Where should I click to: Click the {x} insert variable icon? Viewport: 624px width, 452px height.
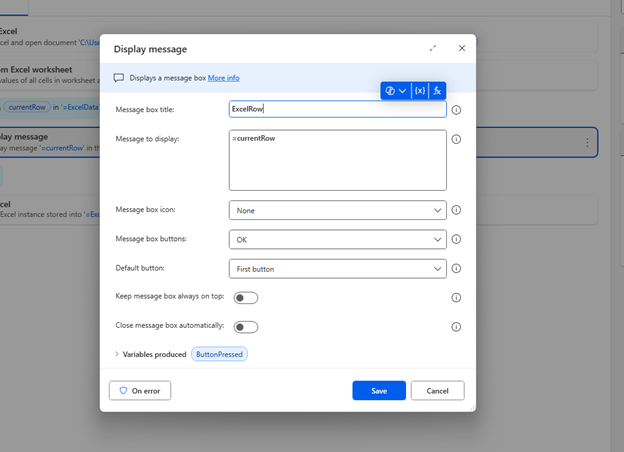420,91
